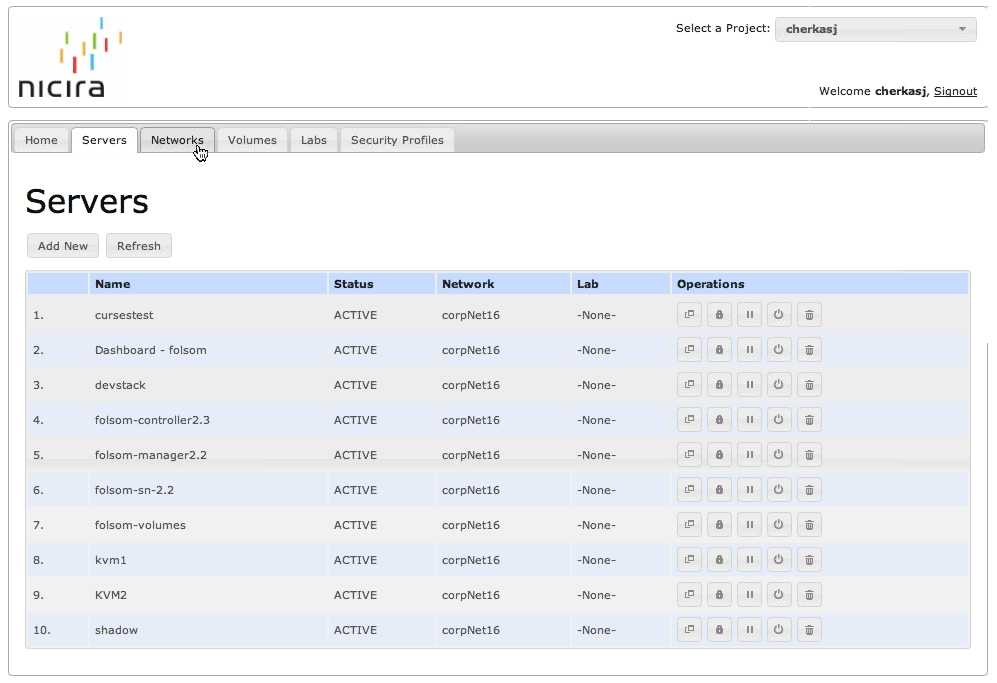
Task: Open console window for kvm1 server
Action: 689,560
